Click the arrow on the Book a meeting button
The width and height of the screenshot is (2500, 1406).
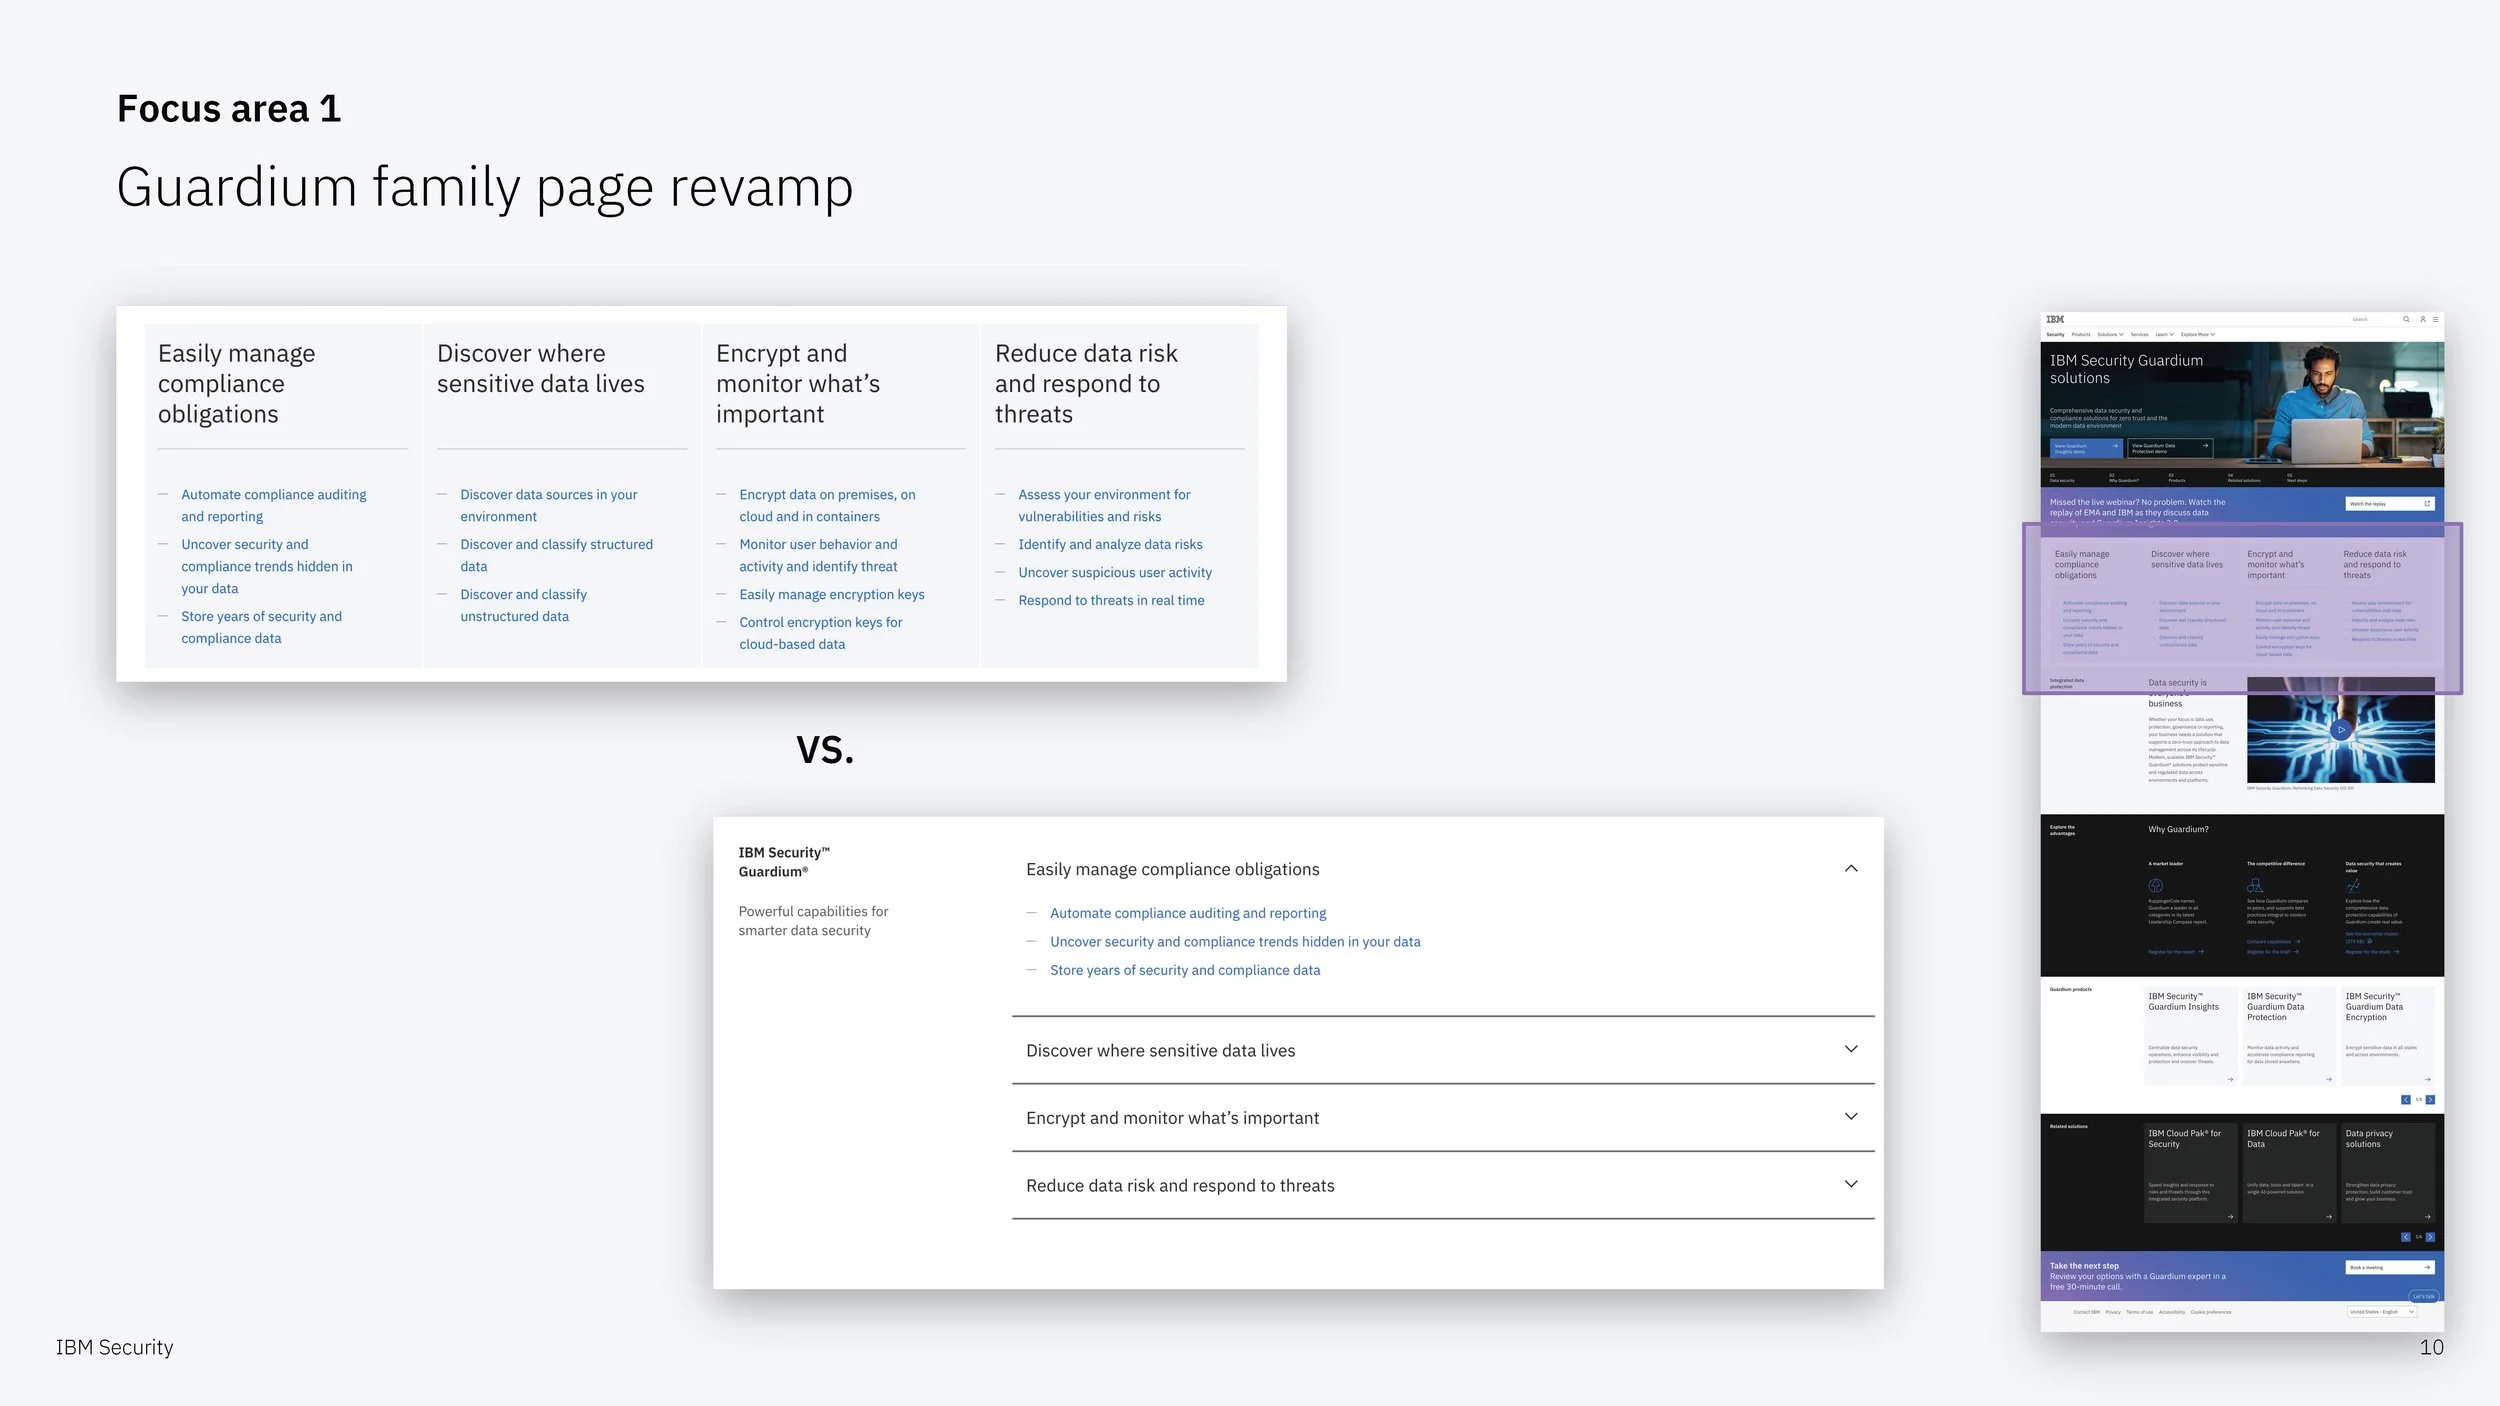coord(2428,1267)
